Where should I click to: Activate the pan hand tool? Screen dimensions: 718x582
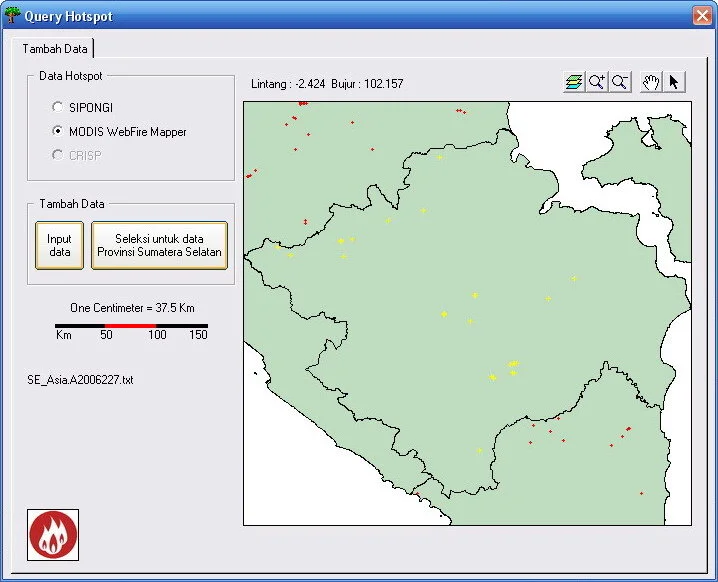click(x=651, y=82)
